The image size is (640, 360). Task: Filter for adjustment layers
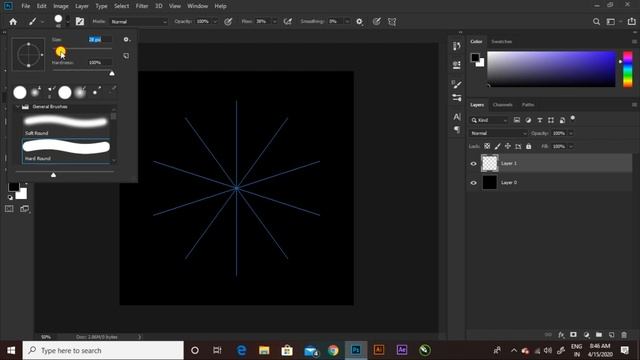pyautogui.click(x=528, y=120)
